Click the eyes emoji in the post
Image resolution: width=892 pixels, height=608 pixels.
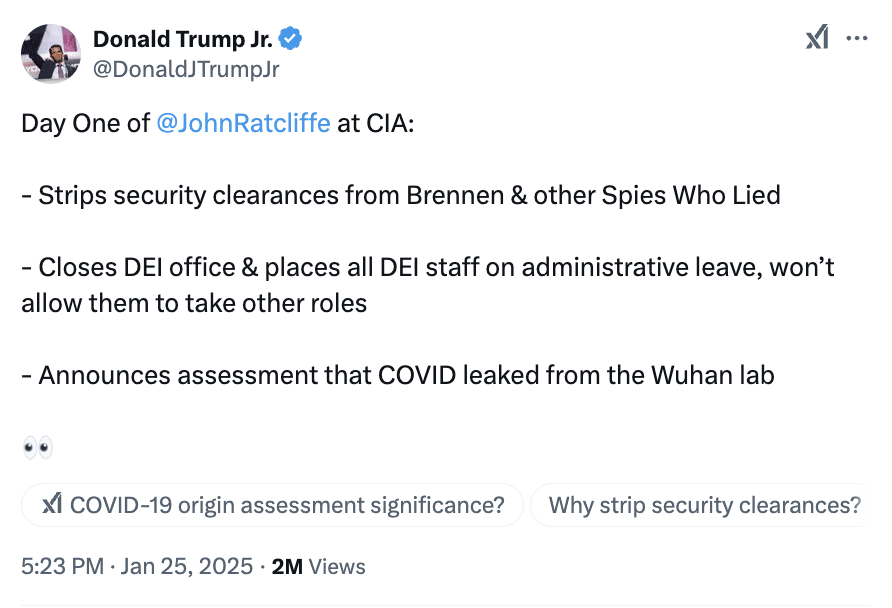coord(37,447)
